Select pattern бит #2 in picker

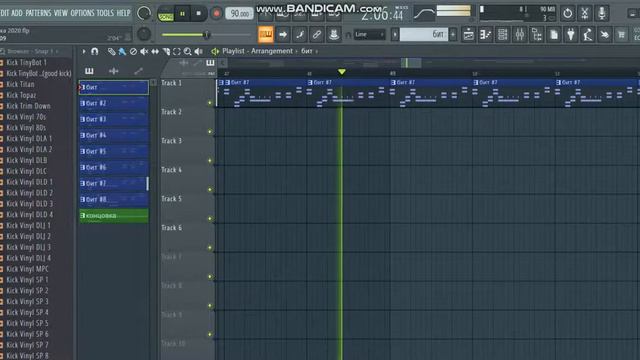tap(113, 103)
